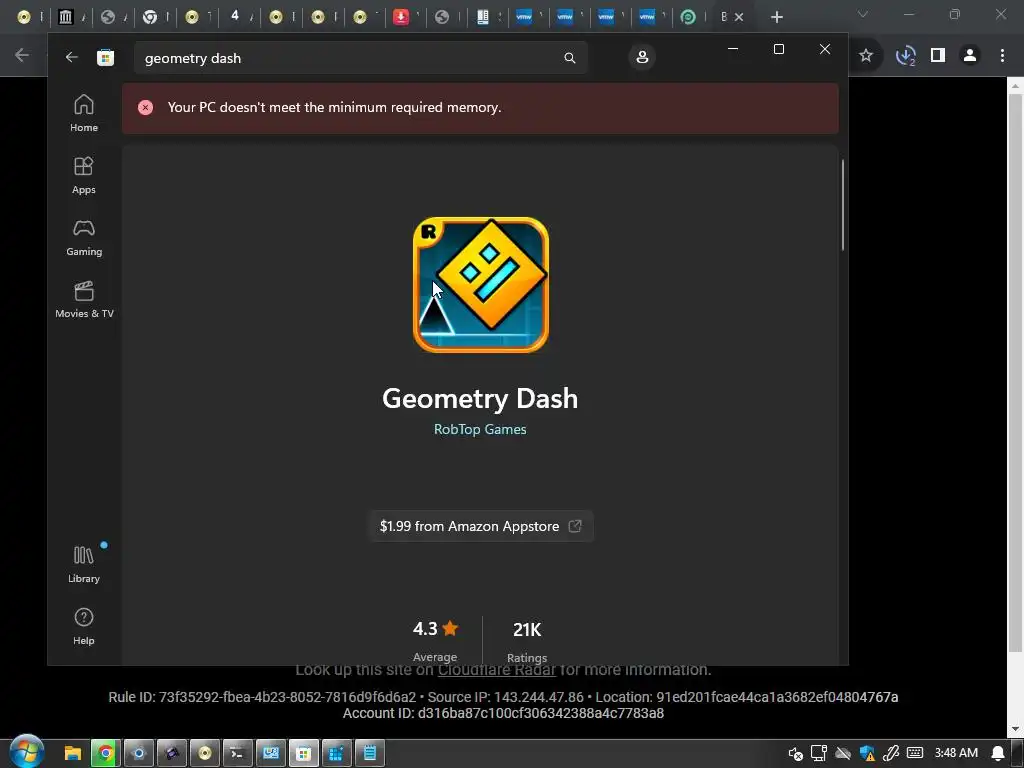Open the Apps section in the Store
1024x768 pixels.
click(x=84, y=175)
